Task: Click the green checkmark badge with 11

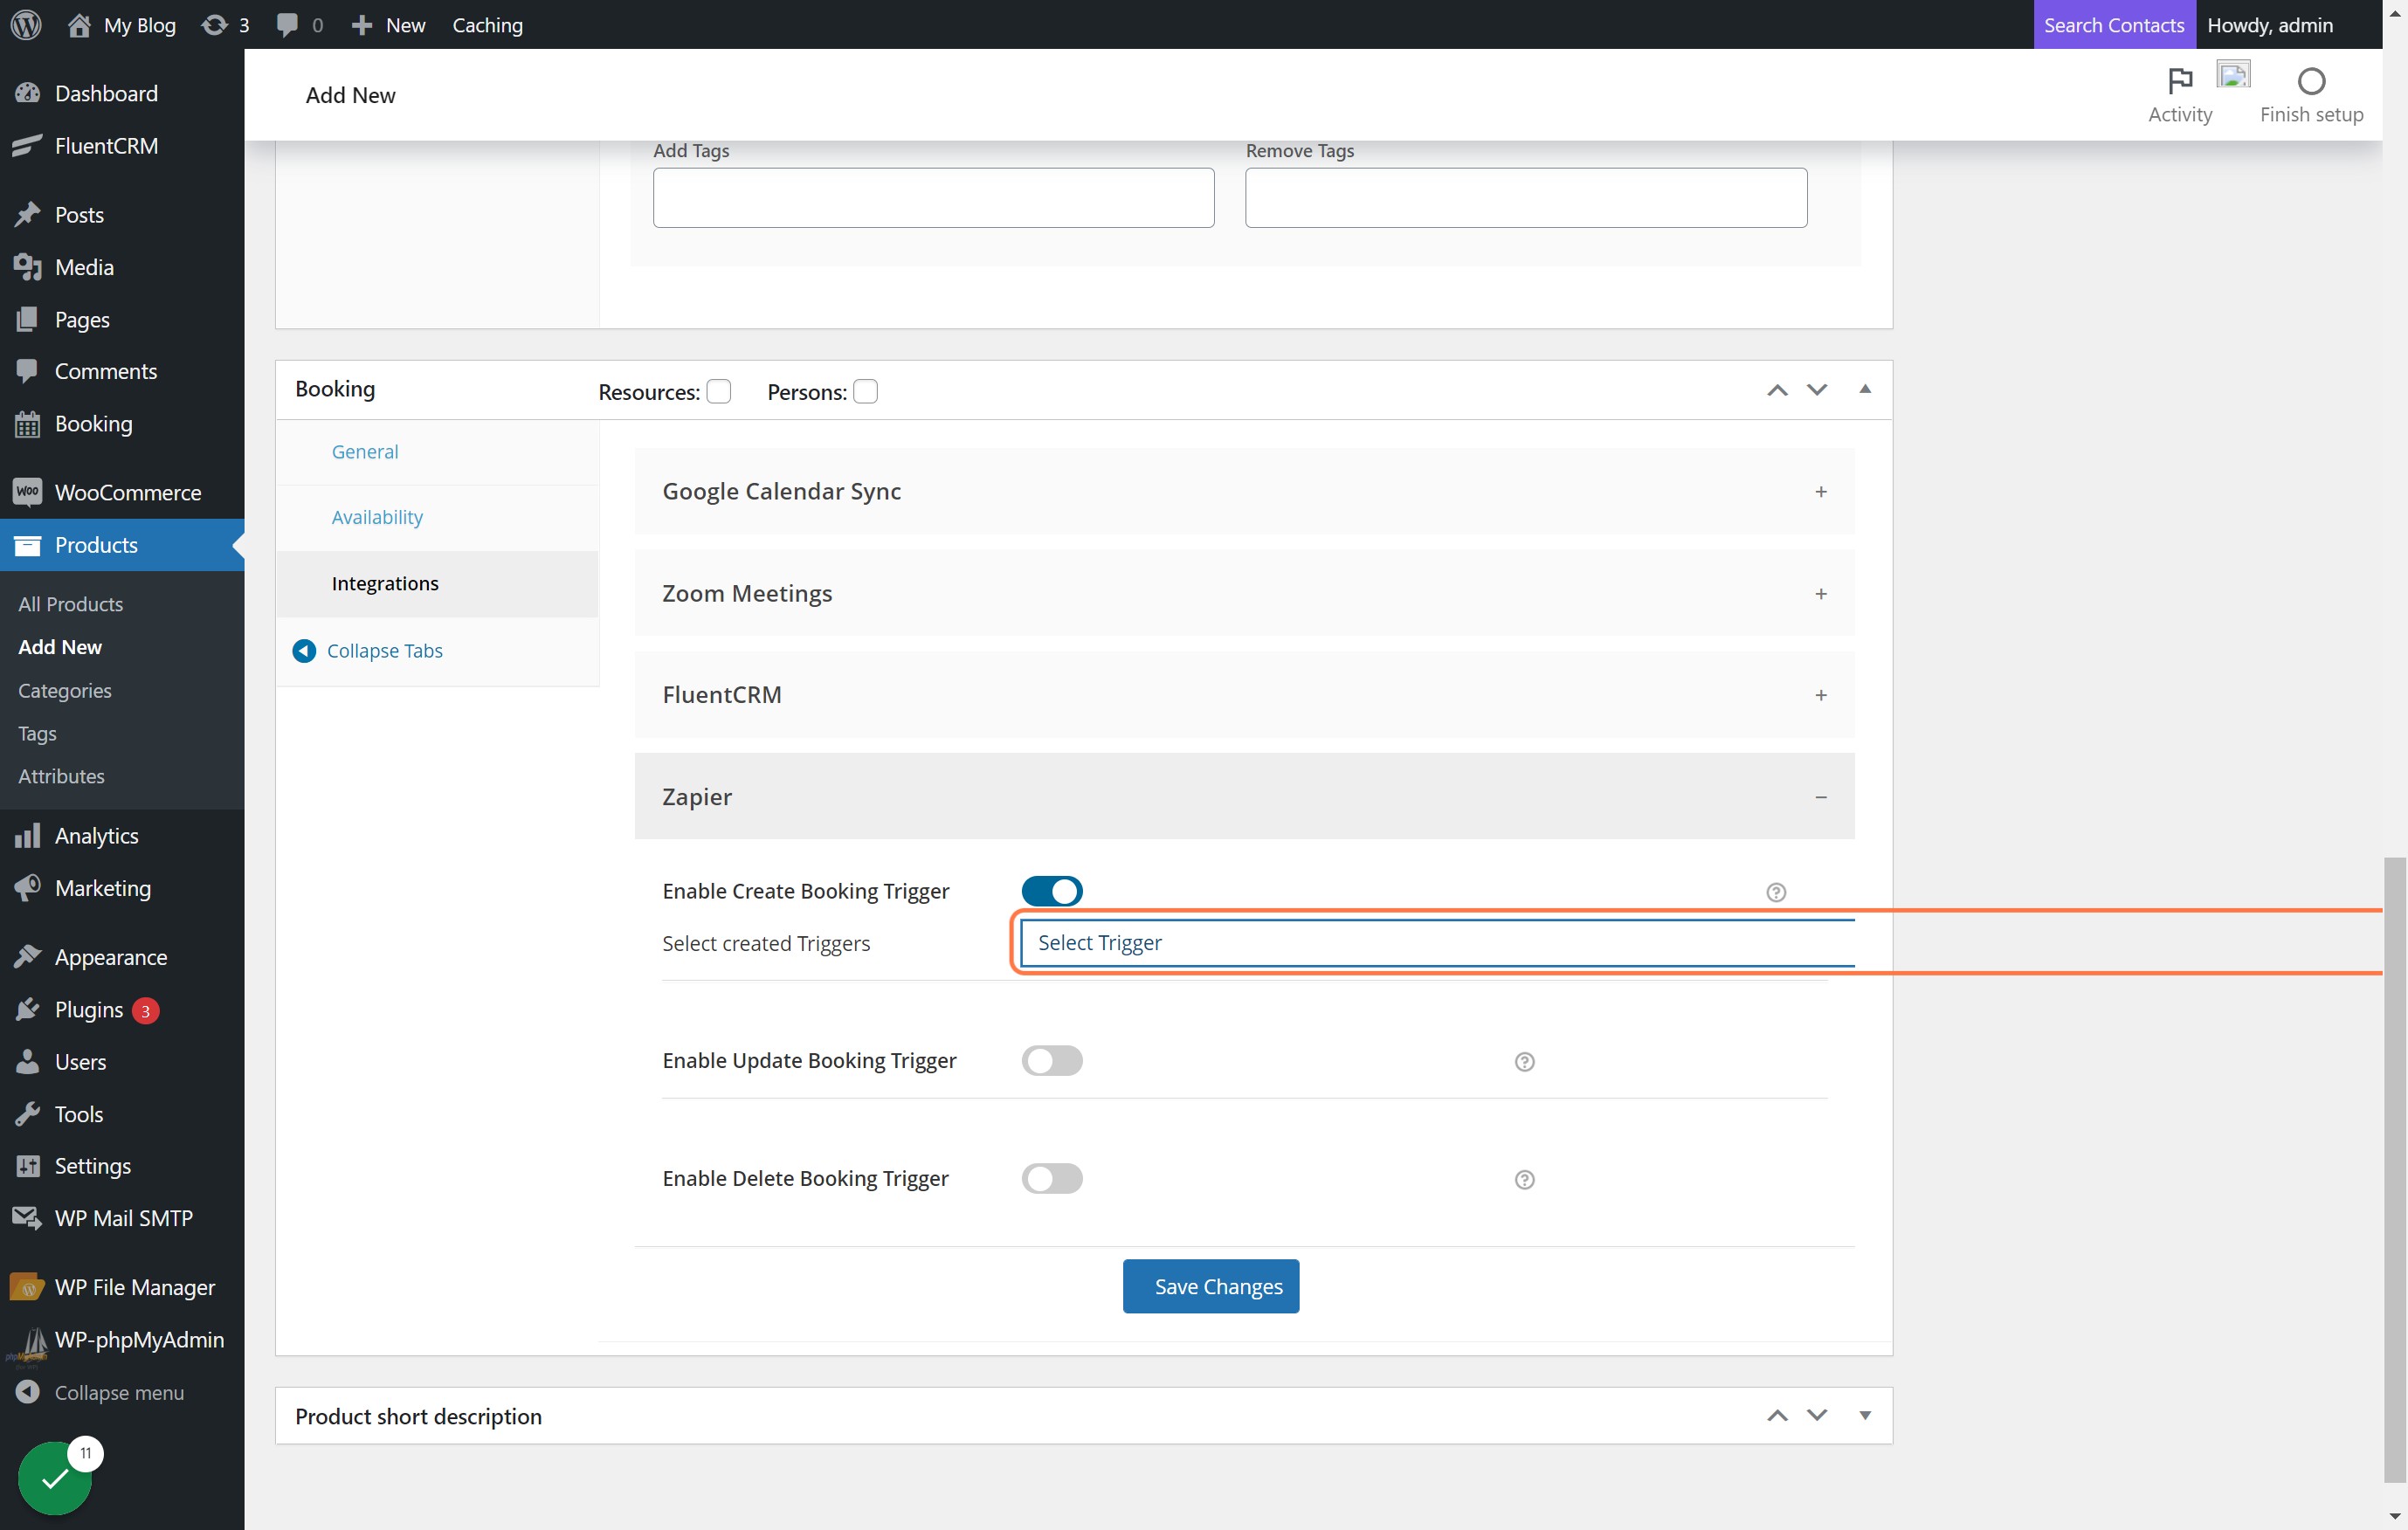Action: click(55, 1478)
